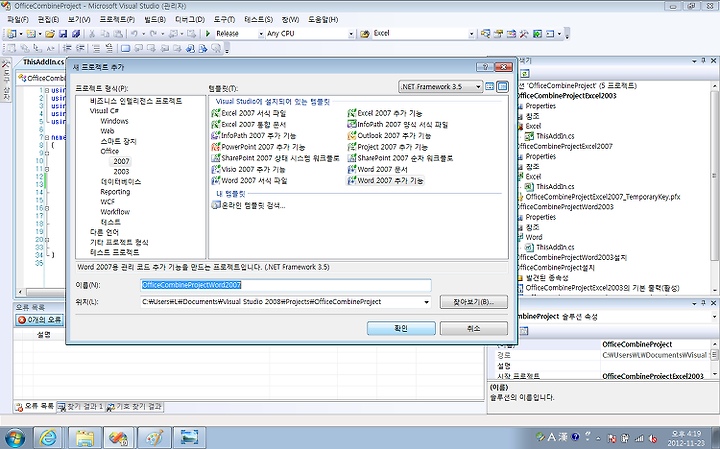Click the Add New Item toolbar icon
This screenshot has width=720, height=449.
point(31,34)
